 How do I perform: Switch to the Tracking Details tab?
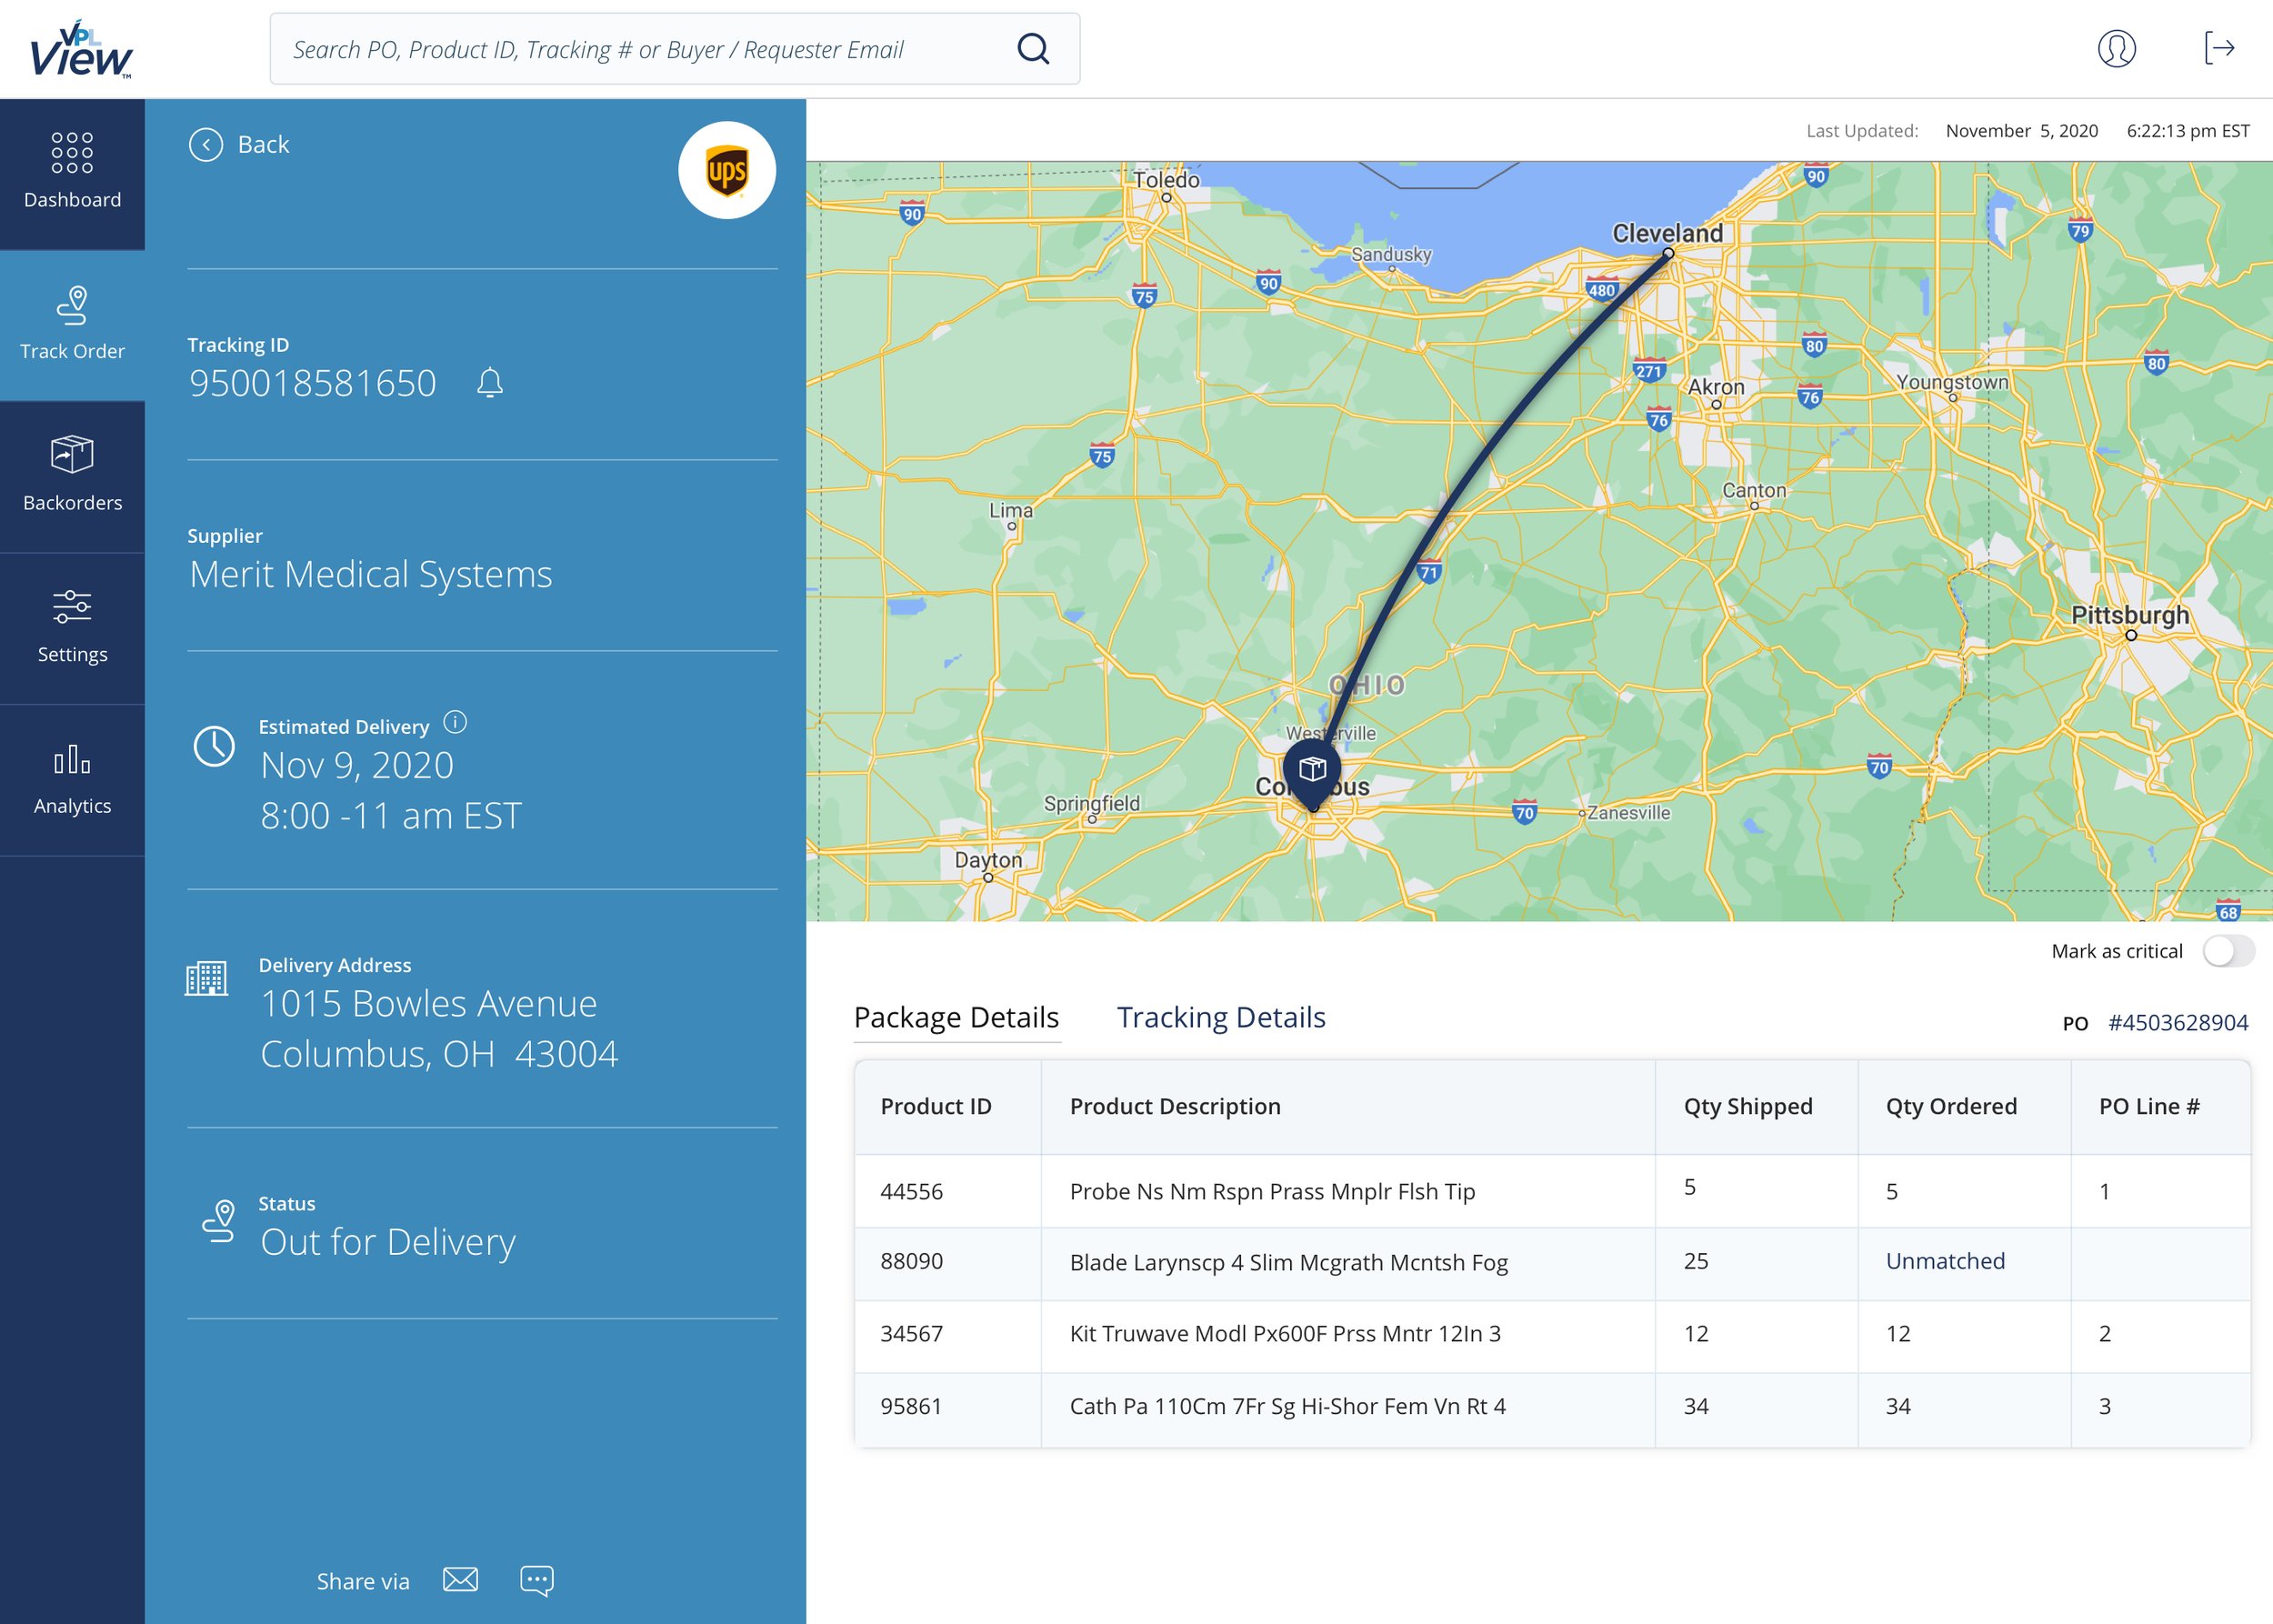pos(1221,1018)
